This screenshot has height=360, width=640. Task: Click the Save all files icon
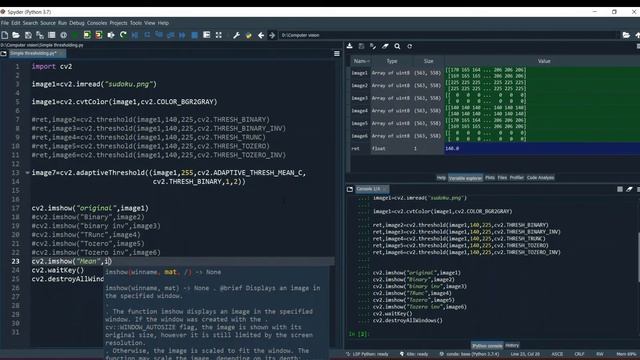[40, 36]
